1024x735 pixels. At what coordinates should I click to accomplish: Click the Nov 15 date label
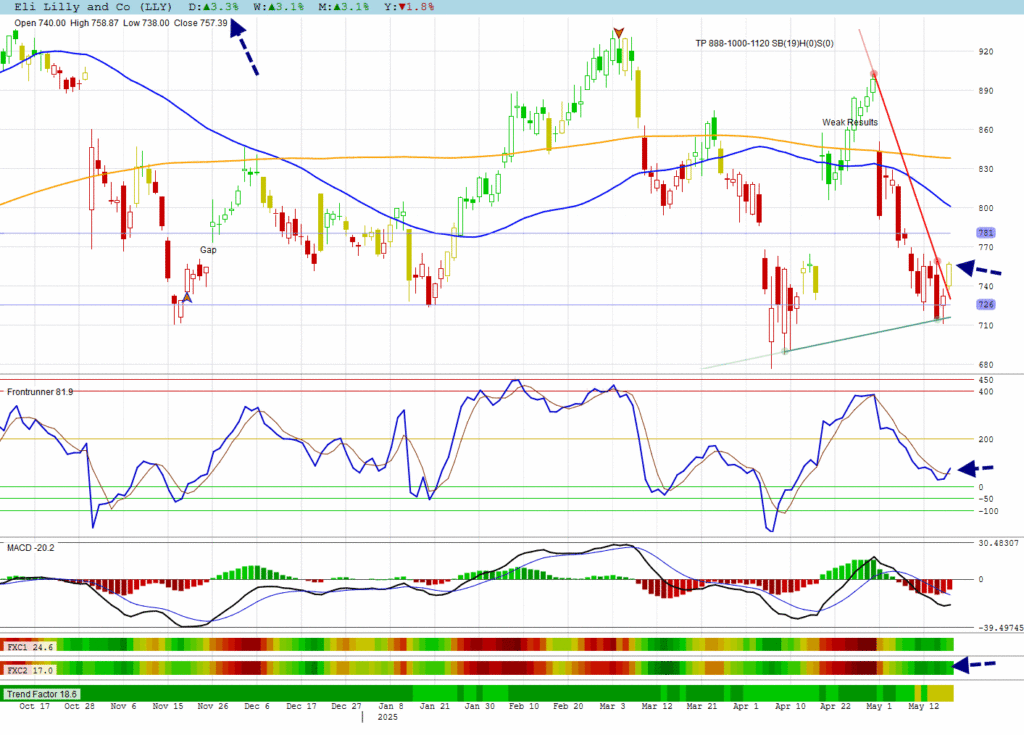pyautogui.click(x=168, y=706)
